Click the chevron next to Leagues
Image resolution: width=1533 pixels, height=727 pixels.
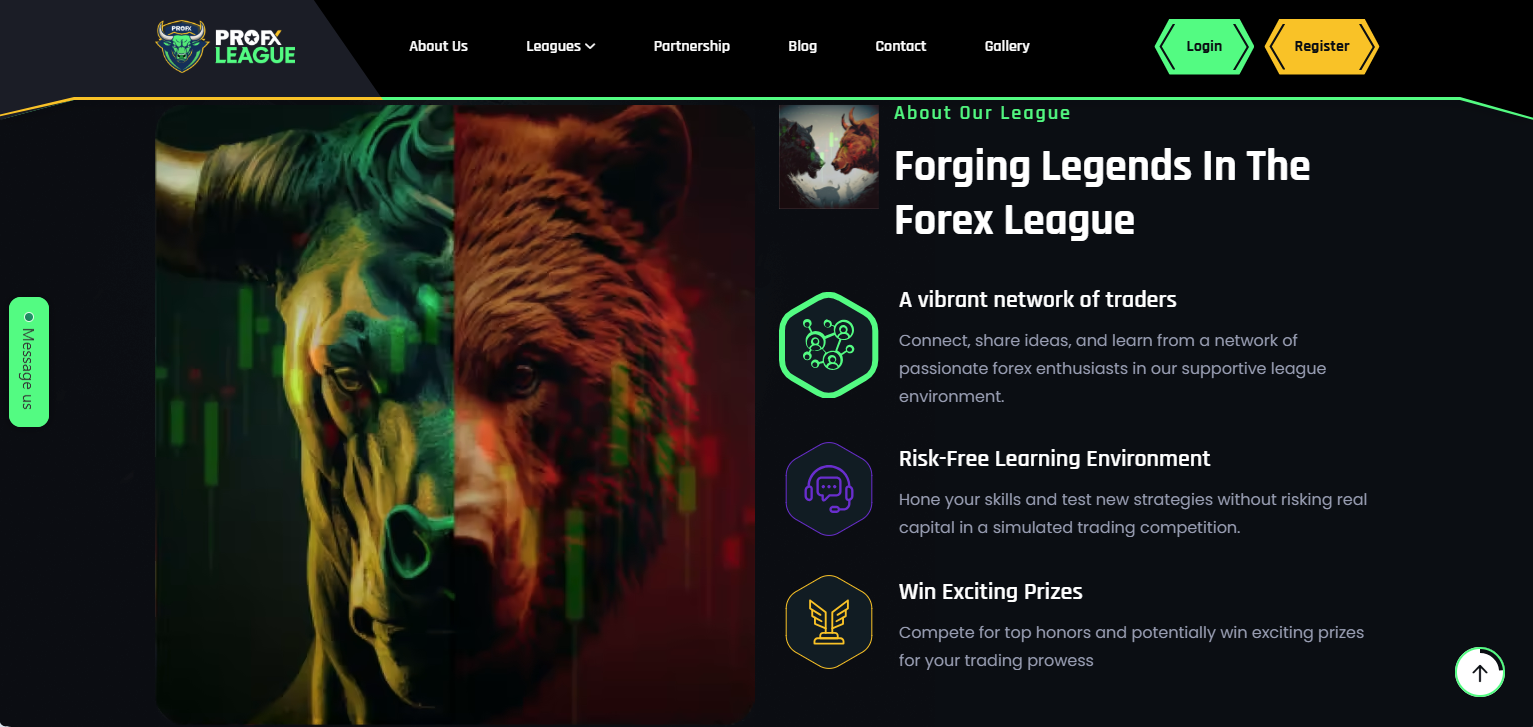[590, 46]
